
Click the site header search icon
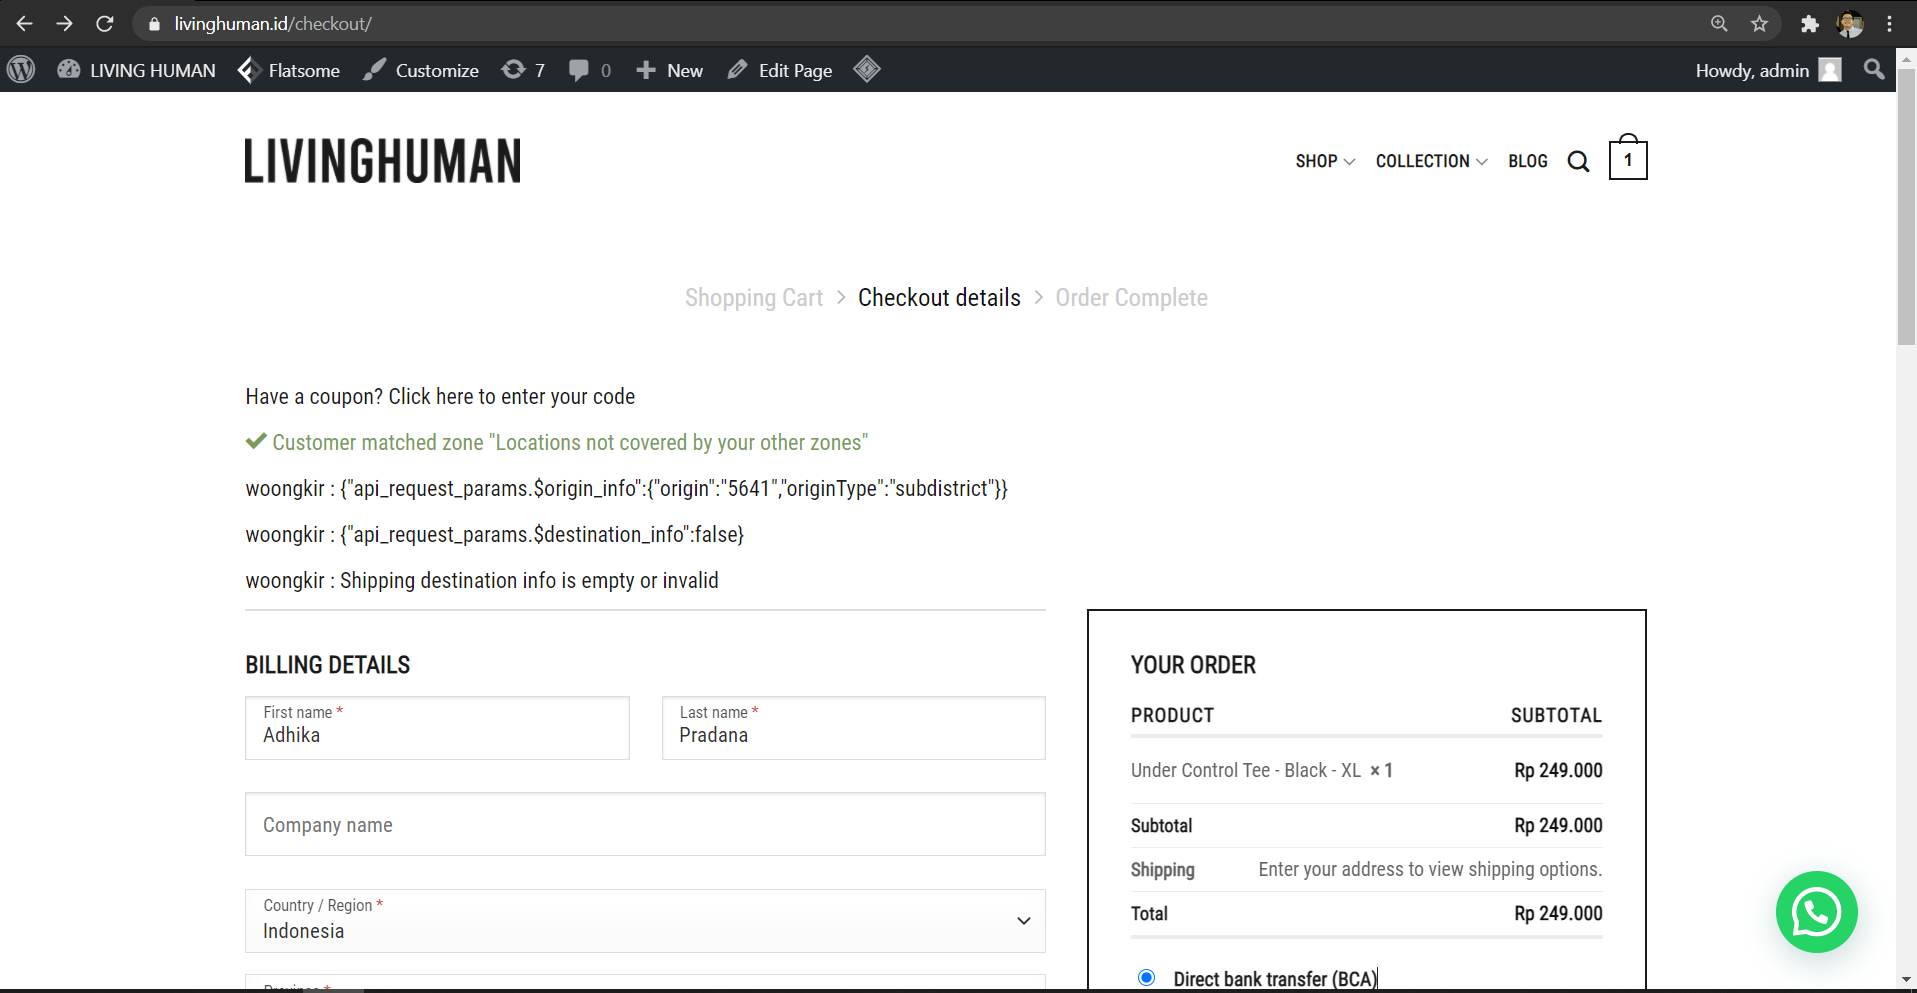pos(1578,162)
